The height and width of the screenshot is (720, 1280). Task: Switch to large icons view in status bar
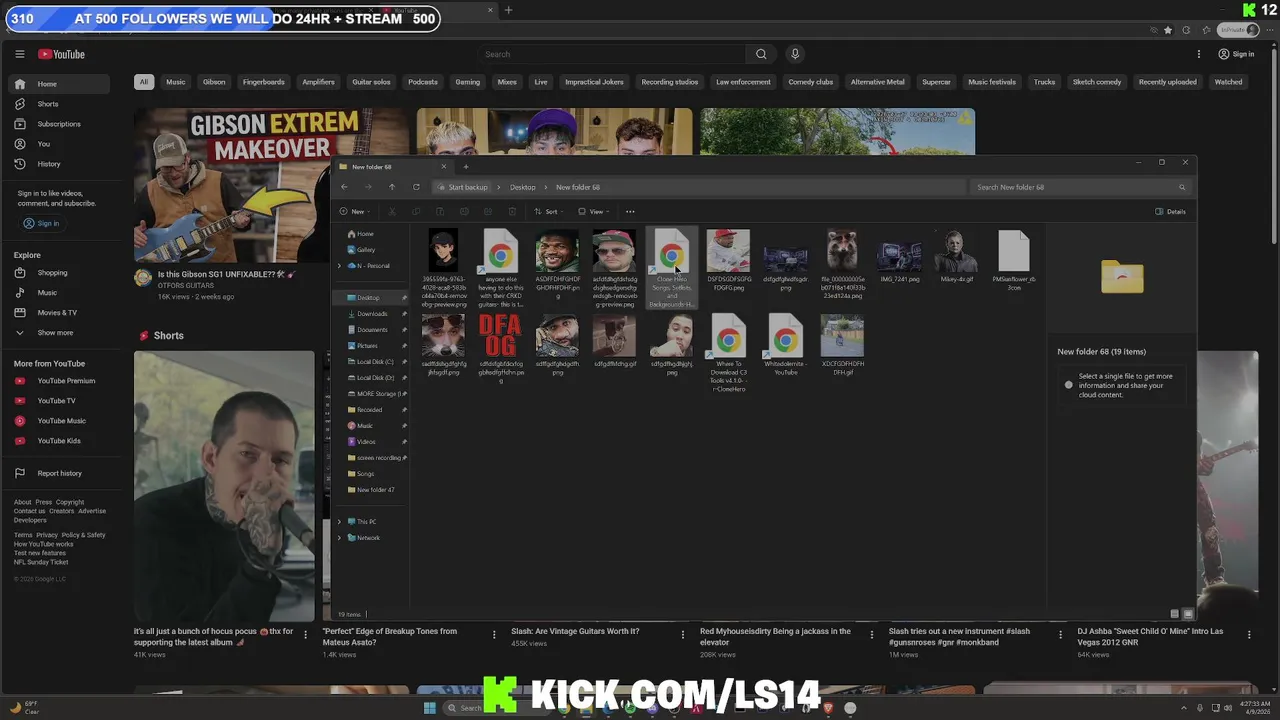[x=1188, y=614]
